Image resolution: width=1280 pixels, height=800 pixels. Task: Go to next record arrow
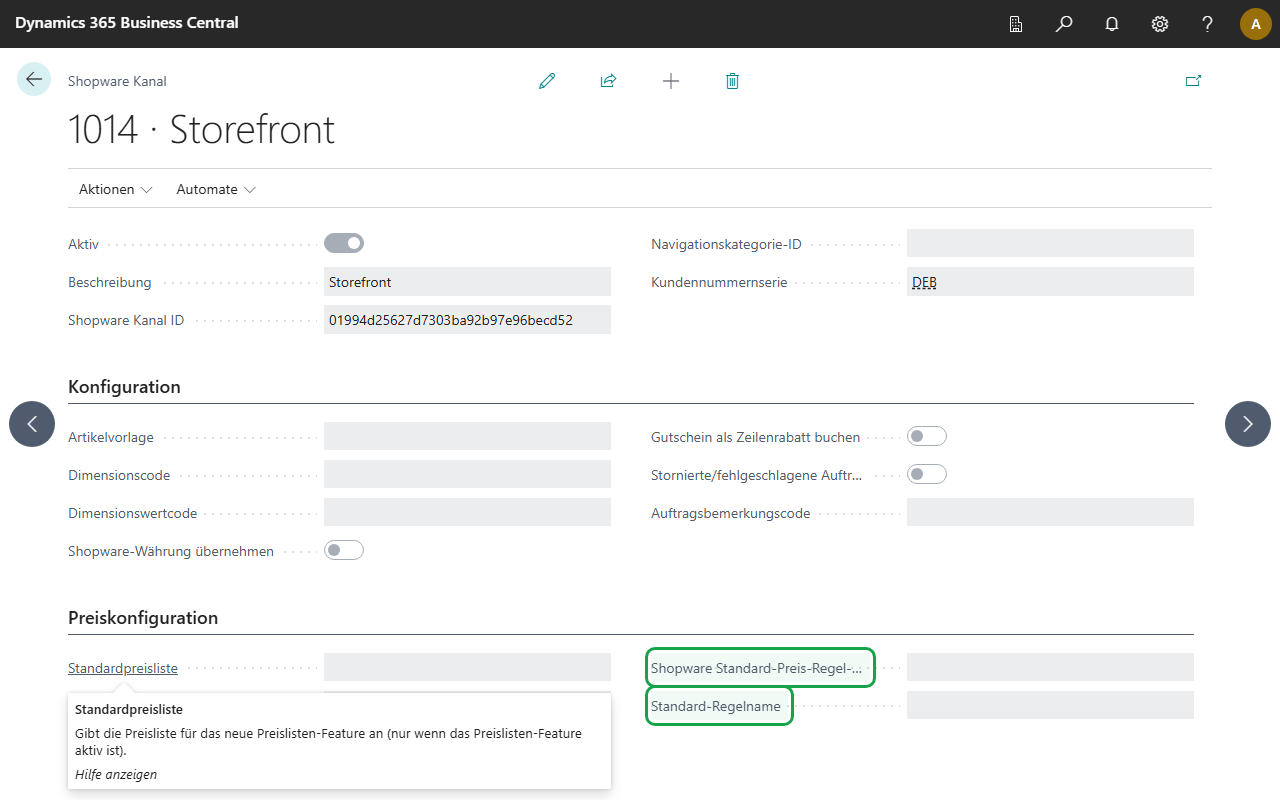click(x=1248, y=424)
